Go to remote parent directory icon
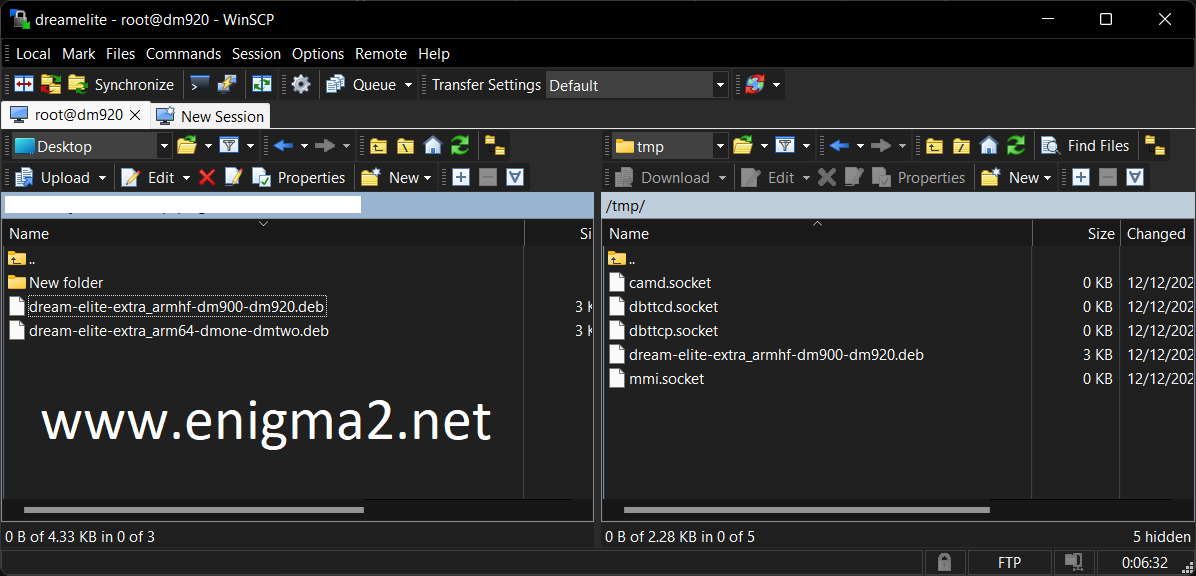Screen dimensions: 1196x576 [x=934, y=146]
